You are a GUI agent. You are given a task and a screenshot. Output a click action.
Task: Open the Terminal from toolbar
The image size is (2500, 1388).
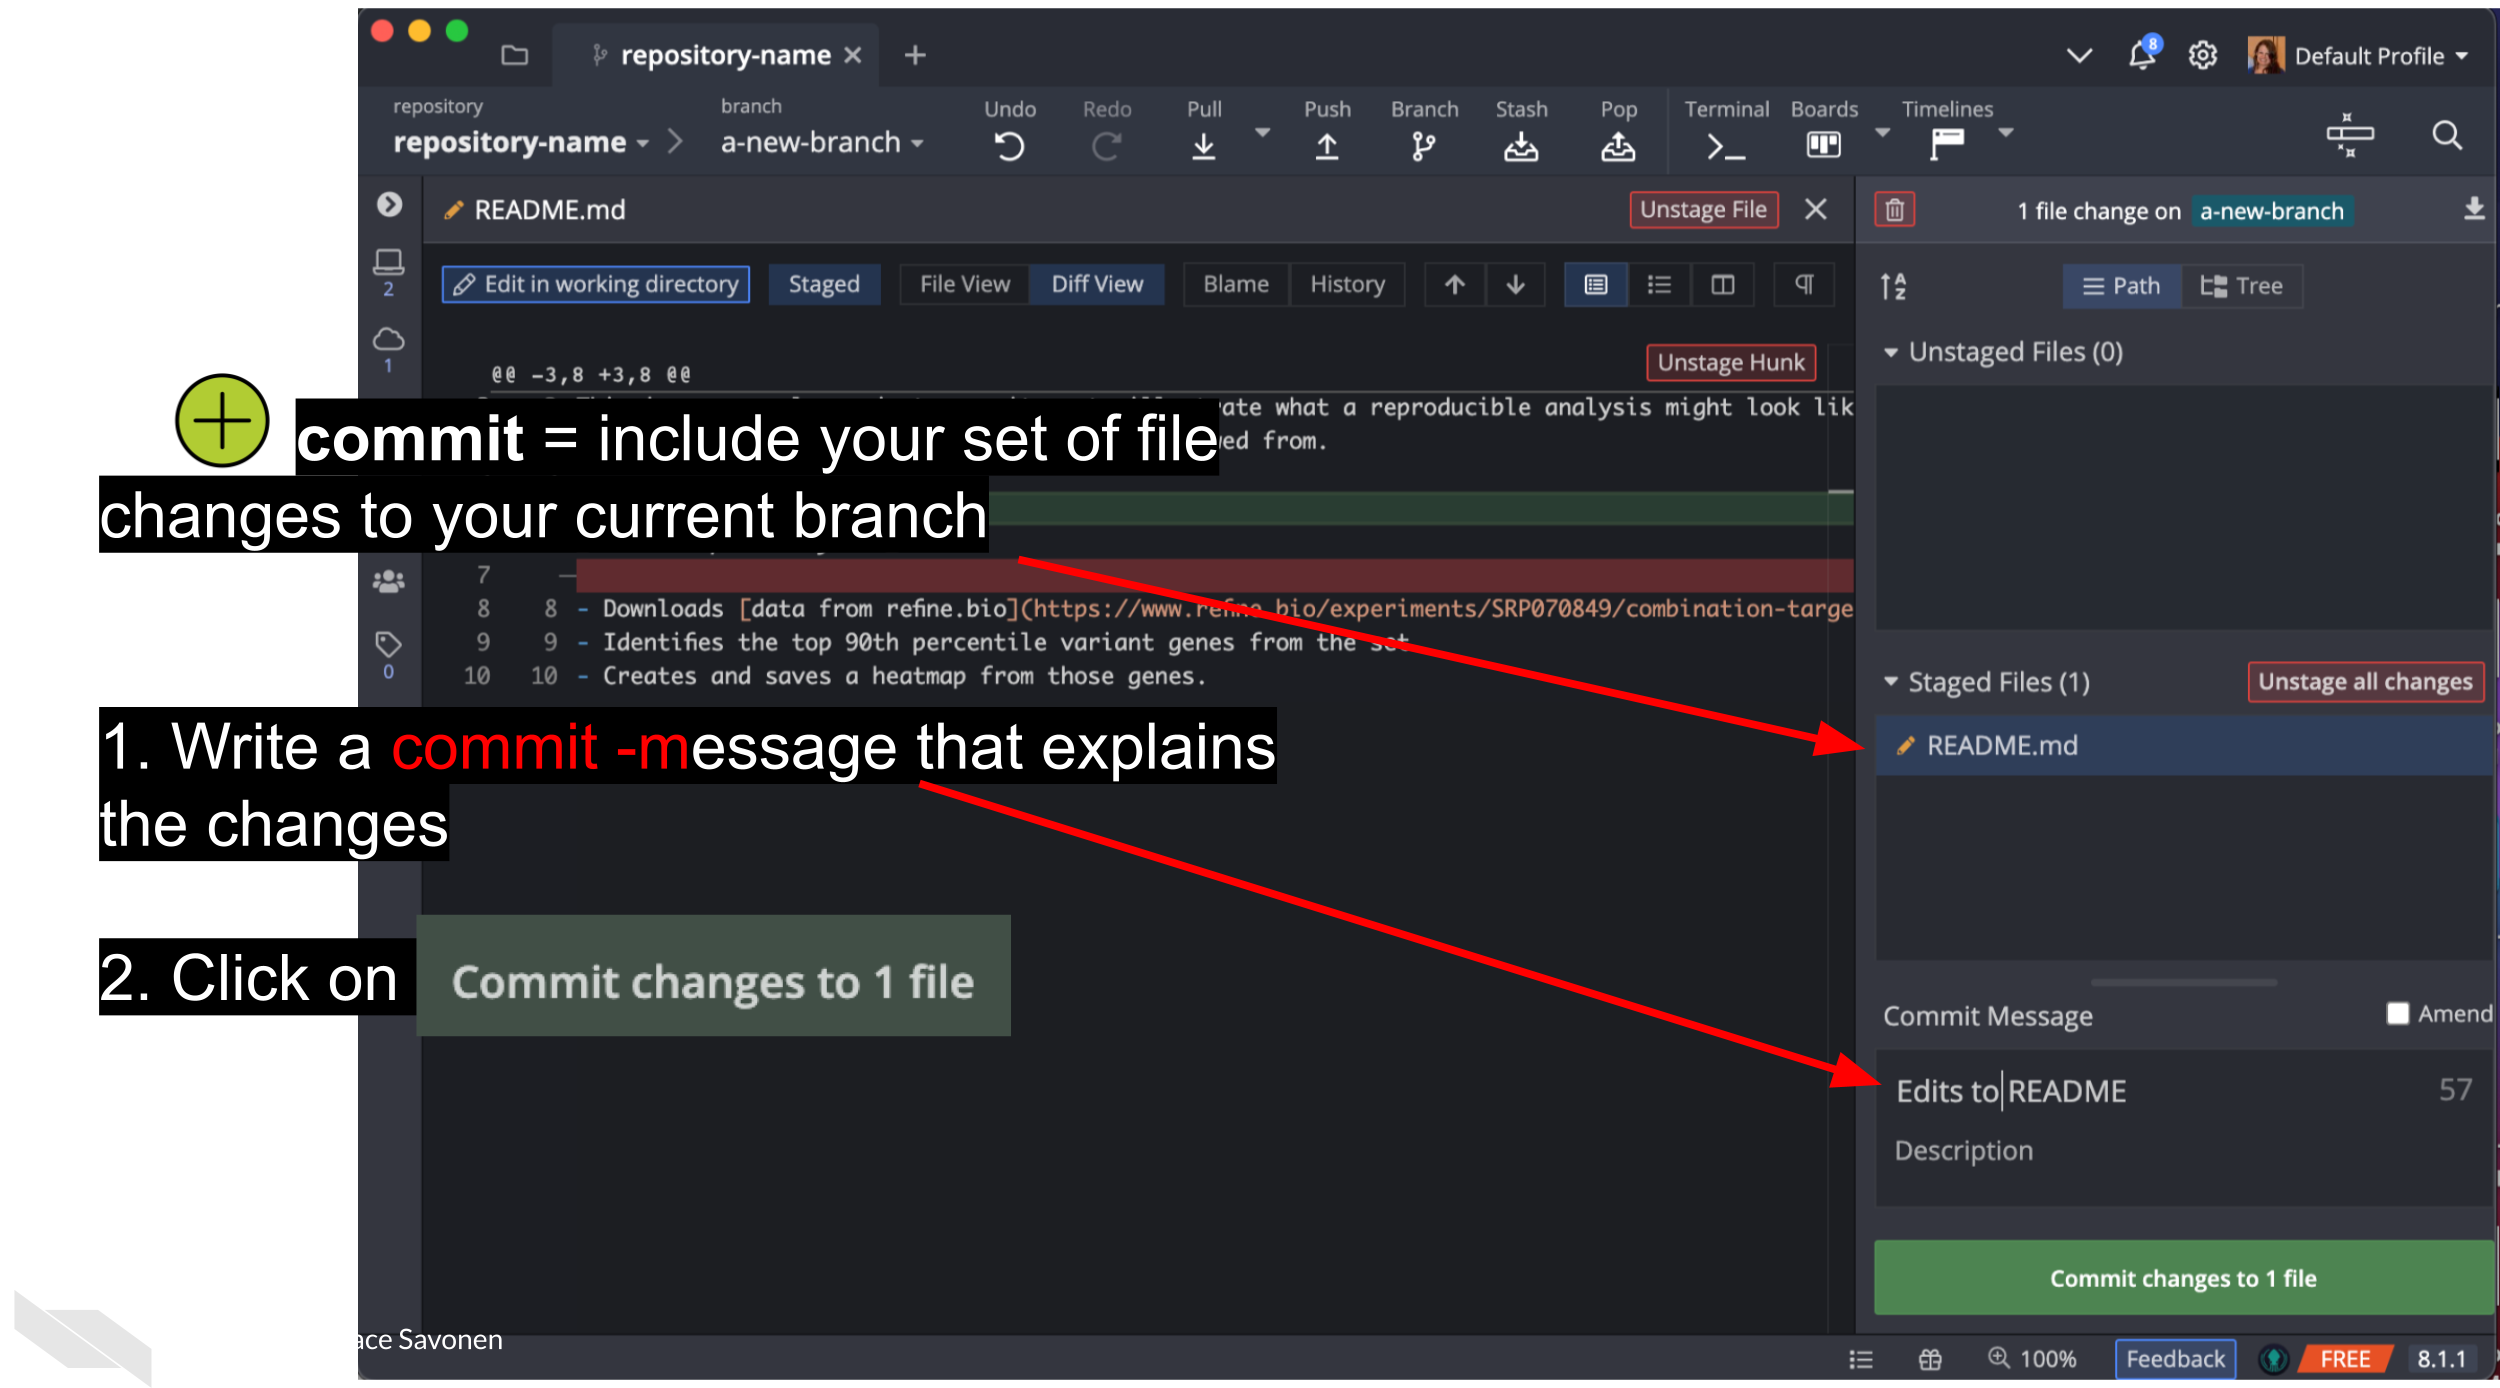1726,147
